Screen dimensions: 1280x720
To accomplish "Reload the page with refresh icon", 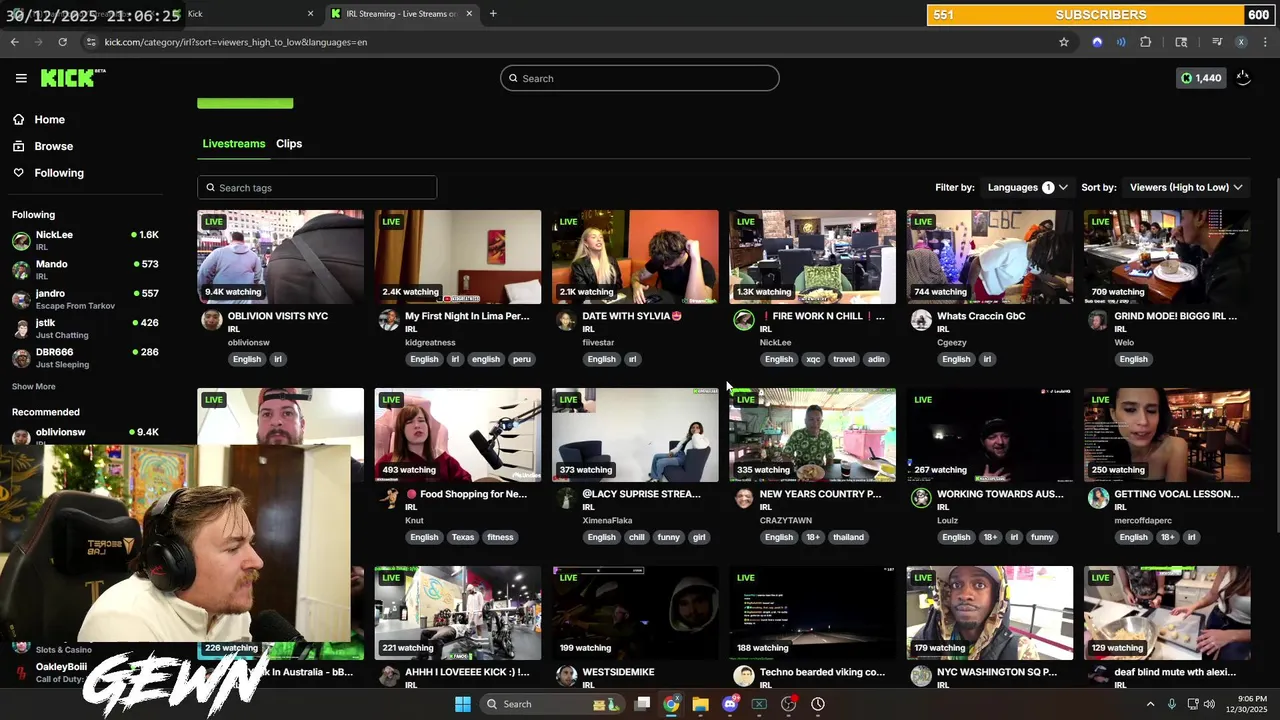I will point(62,42).
